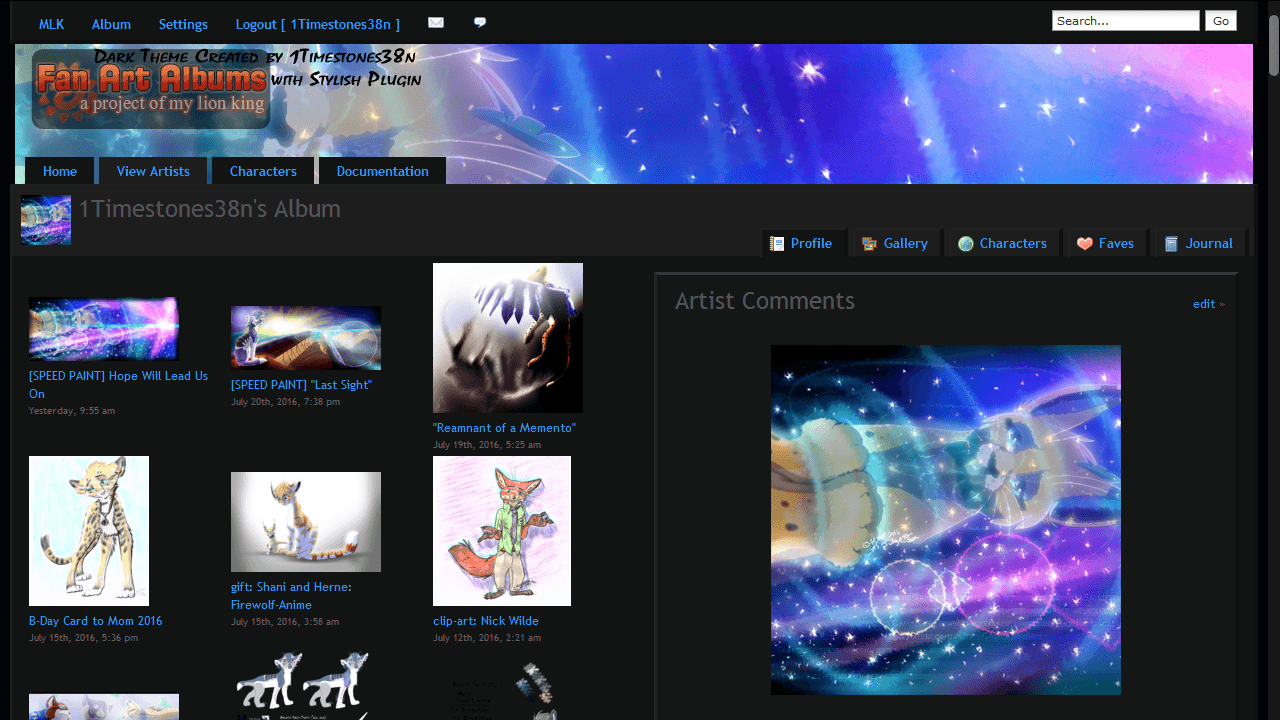Click the globe icon beside Characters tab
This screenshot has height=720, width=1280.
pyautogui.click(x=966, y=242)
